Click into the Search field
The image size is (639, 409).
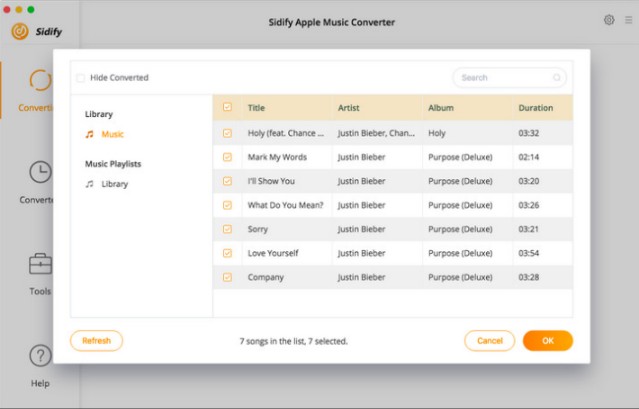click(x=503, y=77)
